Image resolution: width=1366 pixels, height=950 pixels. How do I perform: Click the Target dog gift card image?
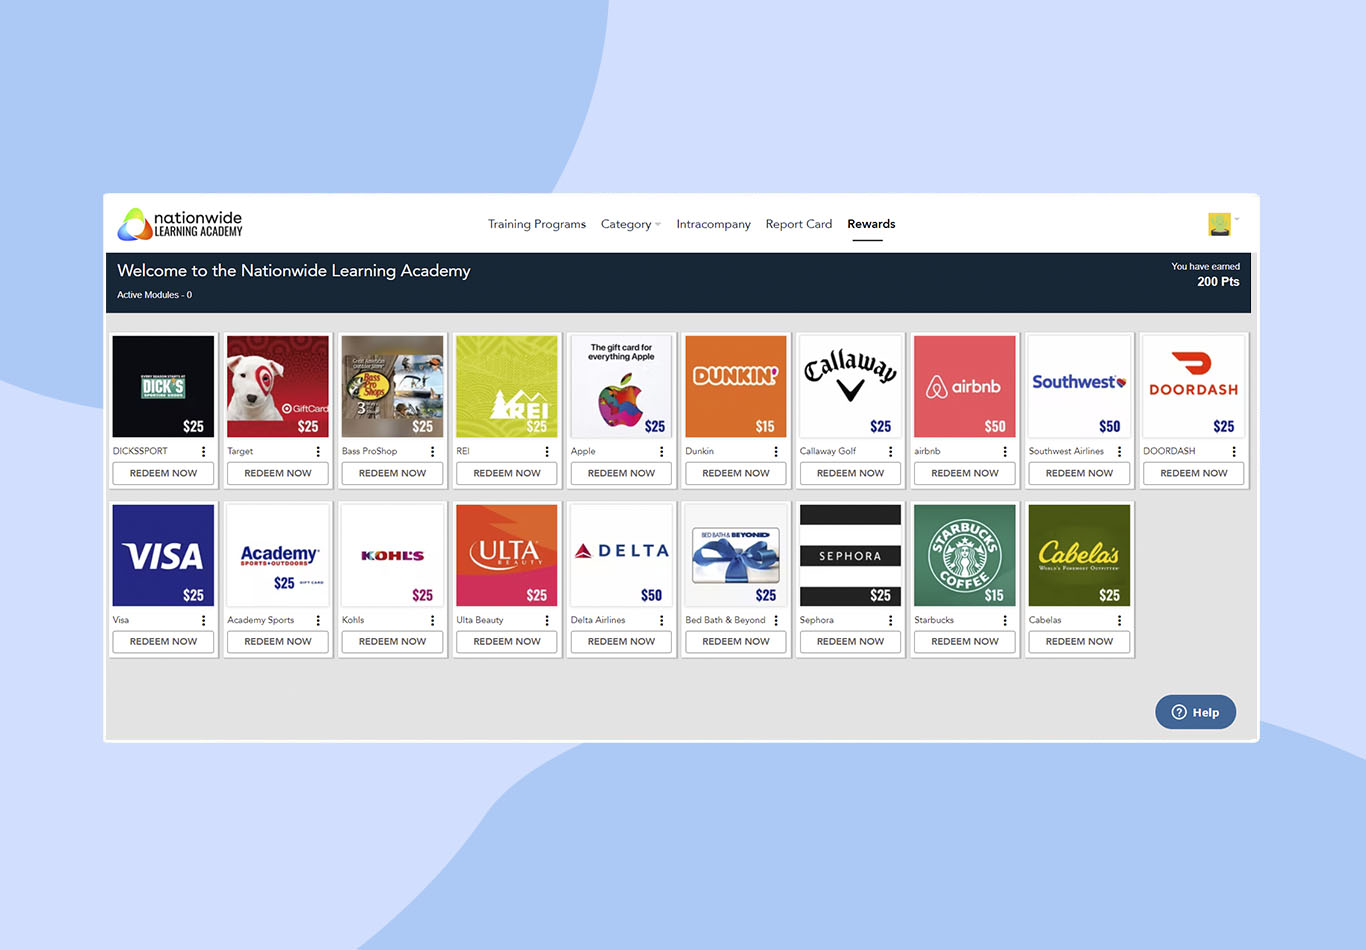(278, 386)
